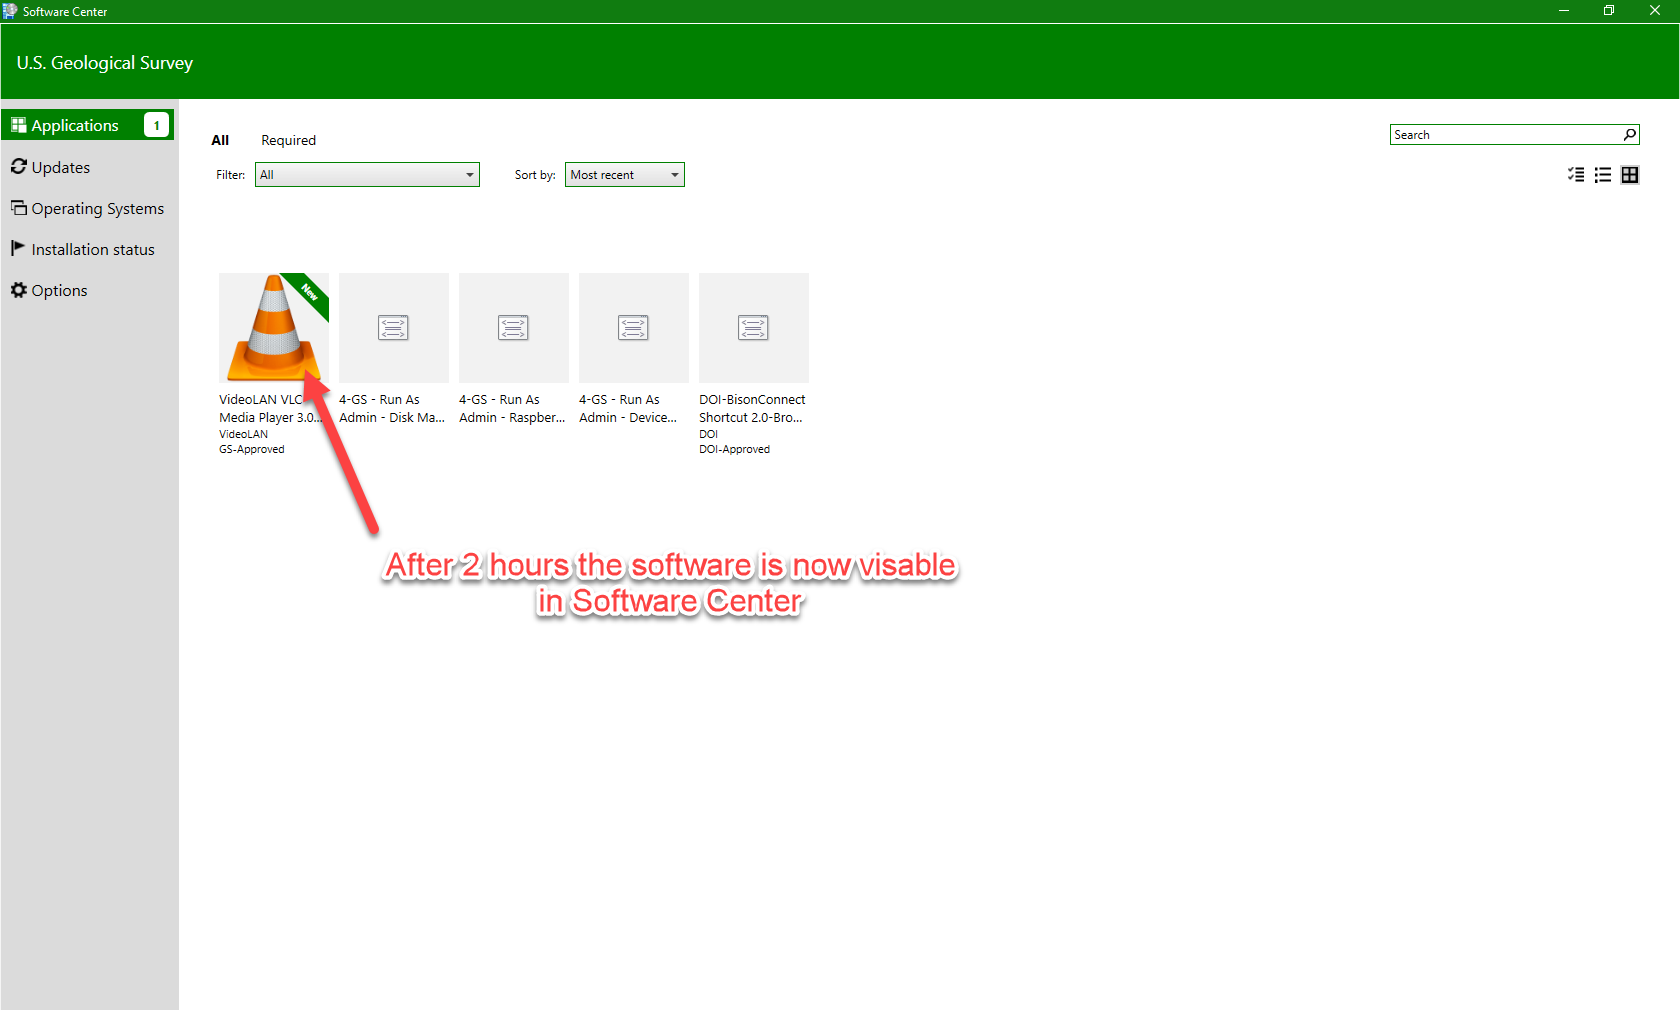The width and height of the screenshot is (1680, 1010).
Task: Open the Run As Admin Disk Ma... placeholder tile
Action: coord(394,328)
